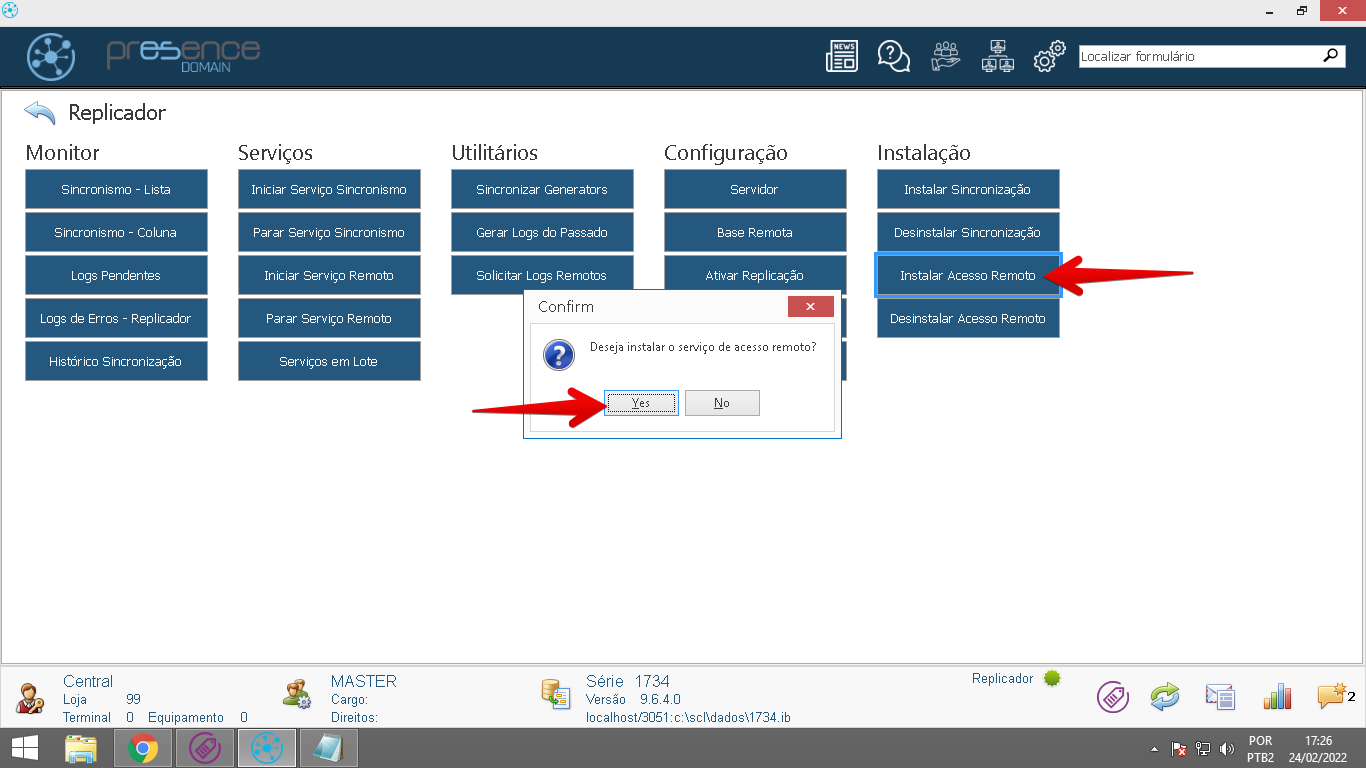The height and width of the screenshot is (768, 1366).
Task: Click Sincronizar Generators
Action: (x=542, y=189)
